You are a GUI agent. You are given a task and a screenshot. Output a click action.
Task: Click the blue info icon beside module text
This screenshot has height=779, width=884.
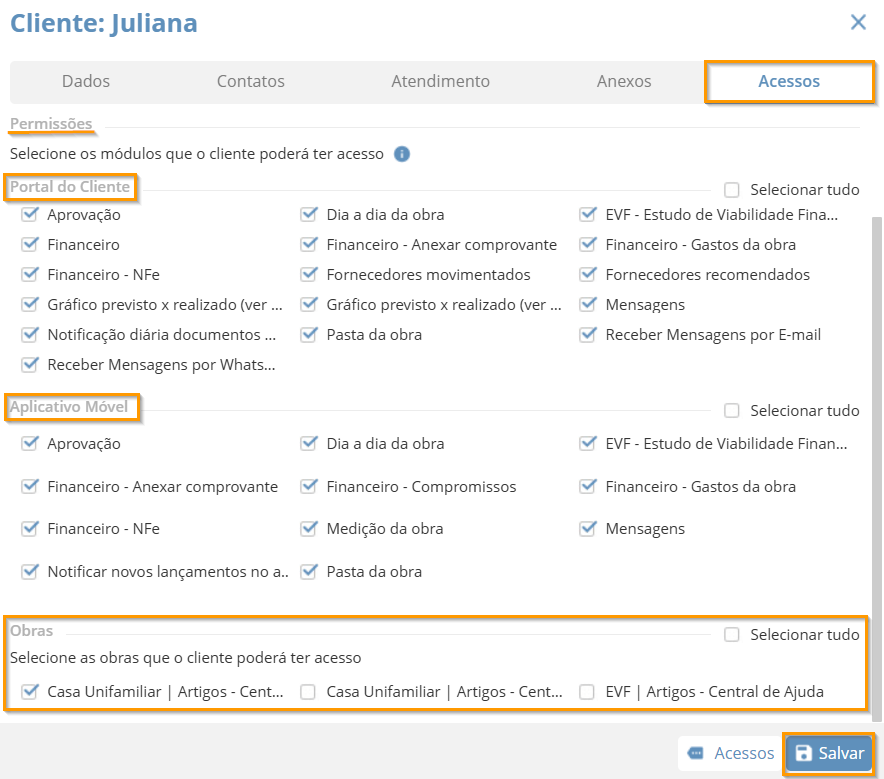[401, 154]
